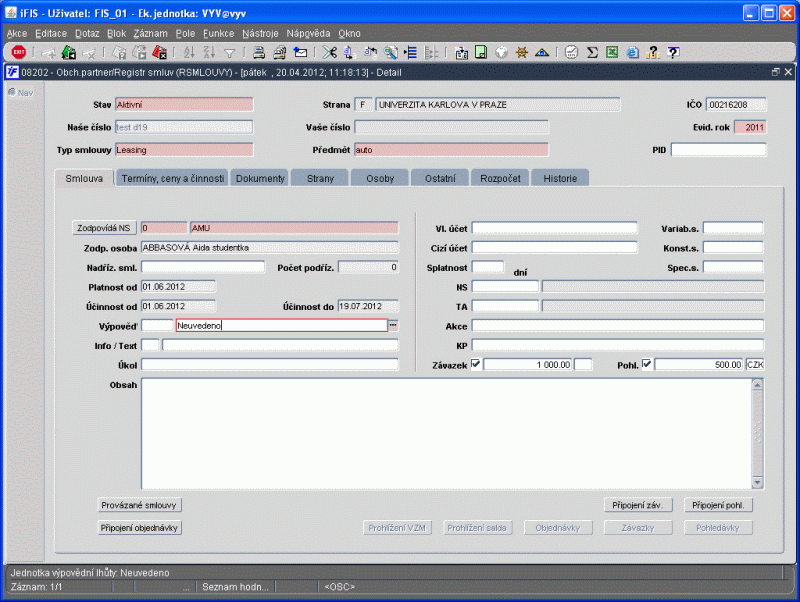The image size is (800, 602).
Task: Click the insert-record icon next to EXIT
Action: pos(48,53)
